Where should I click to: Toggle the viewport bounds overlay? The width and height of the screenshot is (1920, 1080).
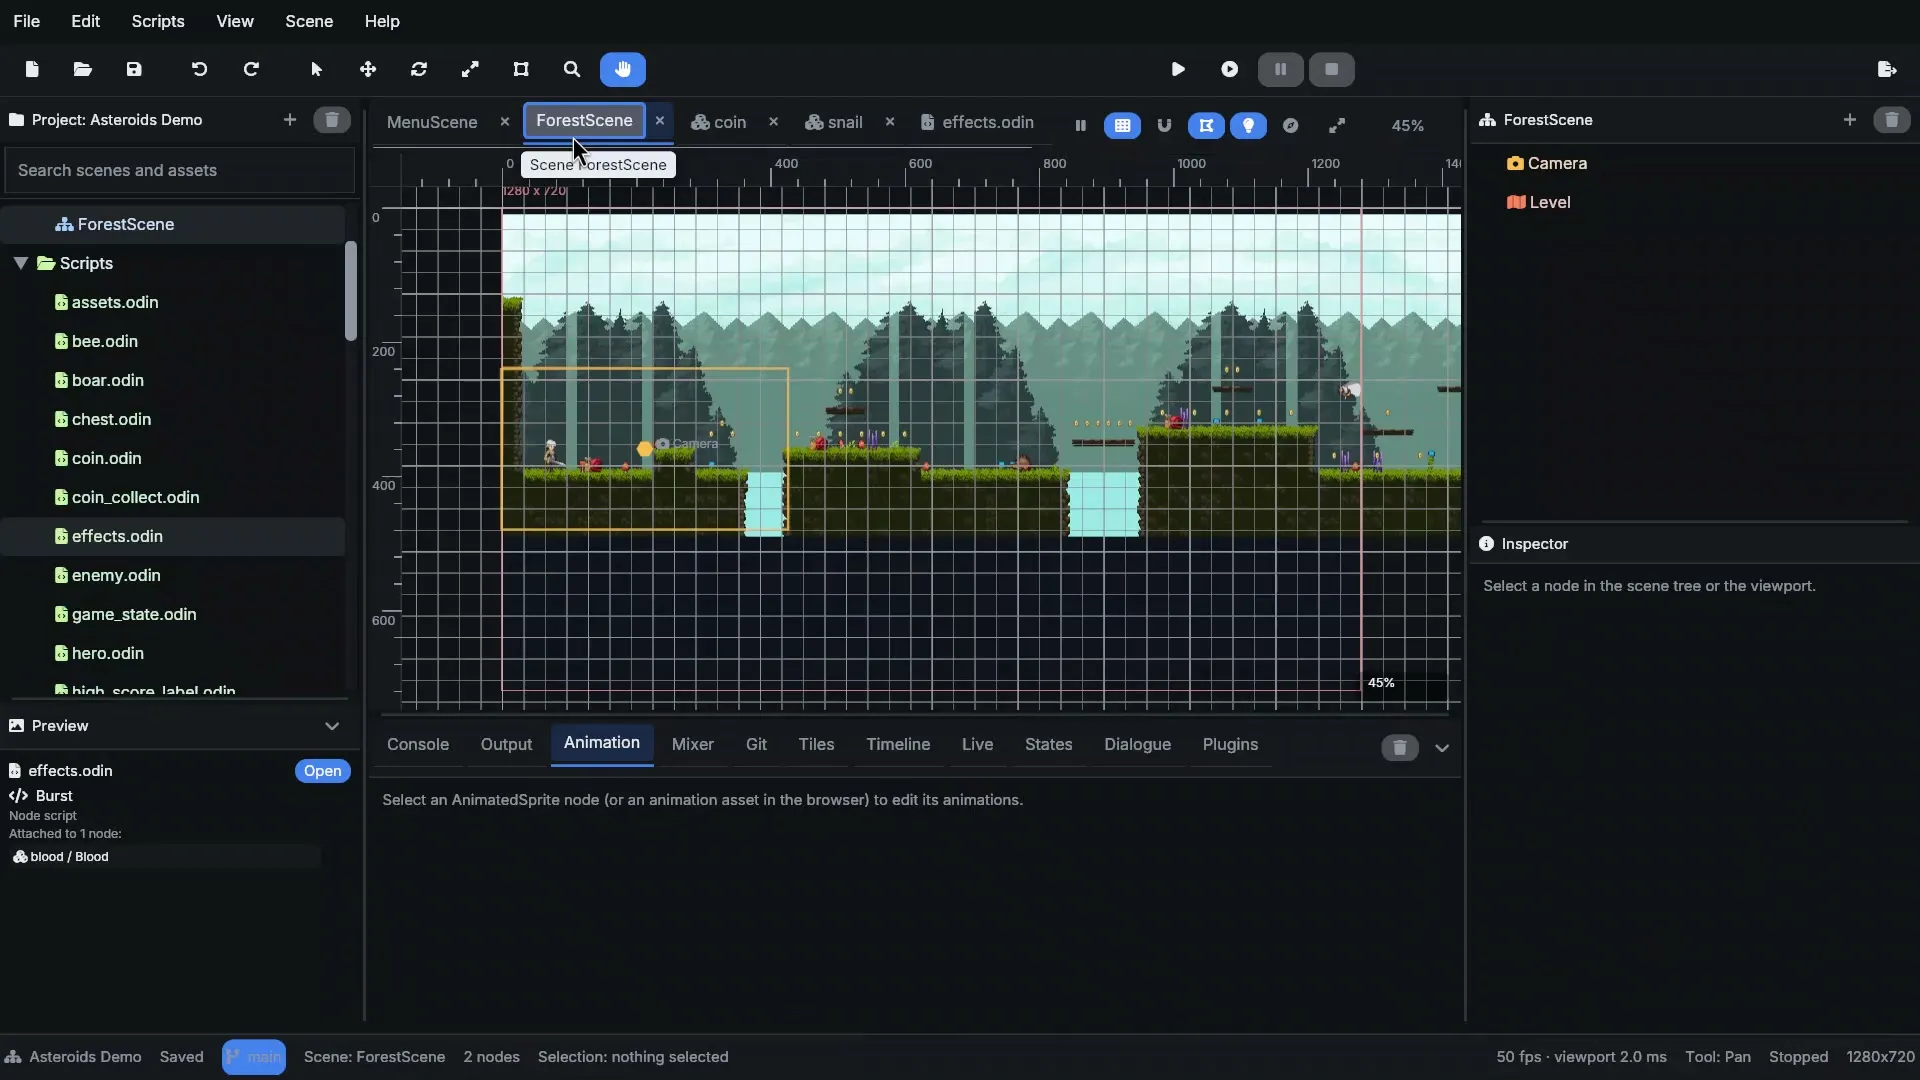(1206, 126)
